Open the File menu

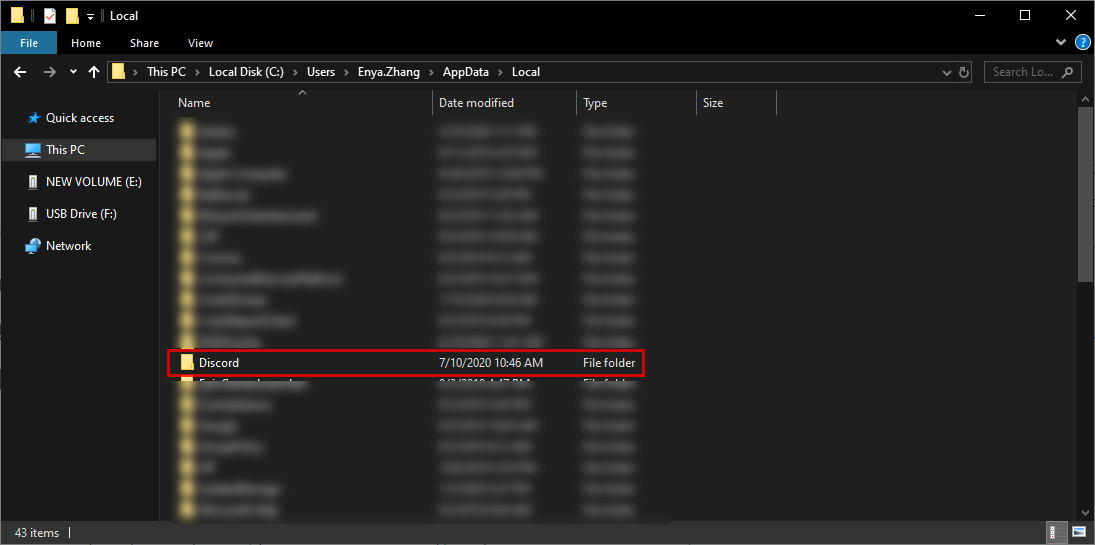29,43
